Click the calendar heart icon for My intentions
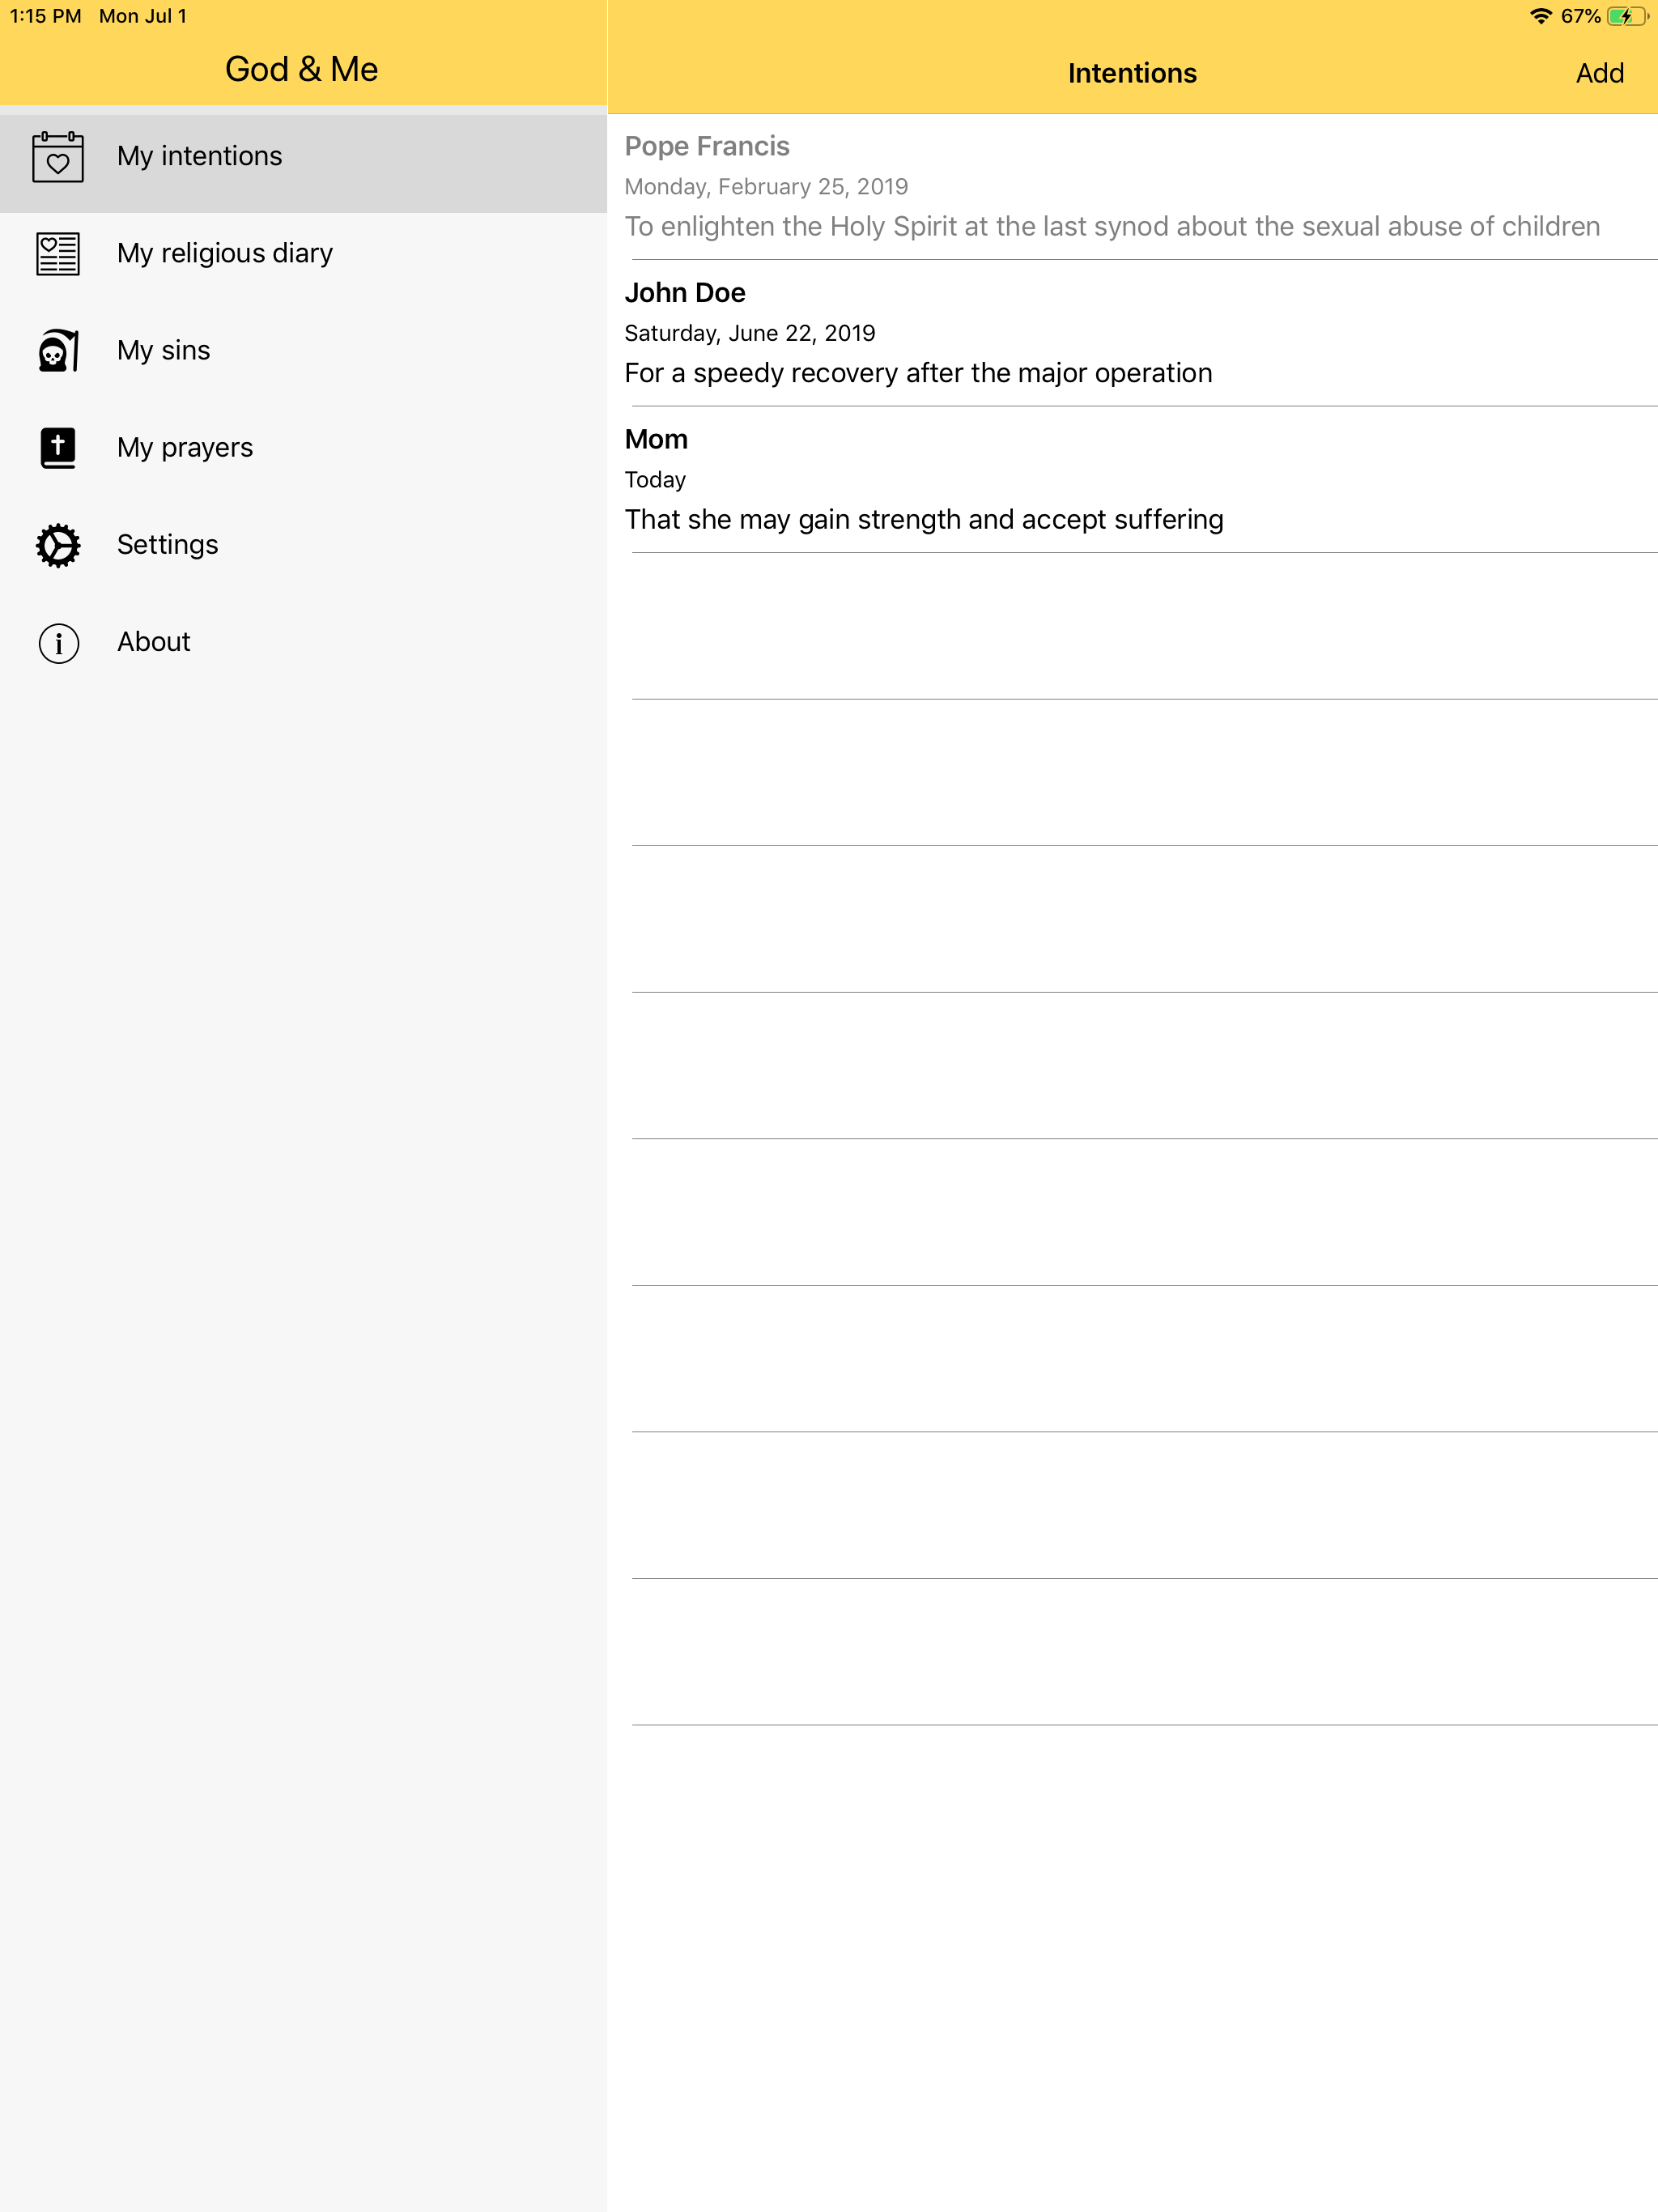The width and height of the screenshot is (1658, 2212). pos(58,157)
